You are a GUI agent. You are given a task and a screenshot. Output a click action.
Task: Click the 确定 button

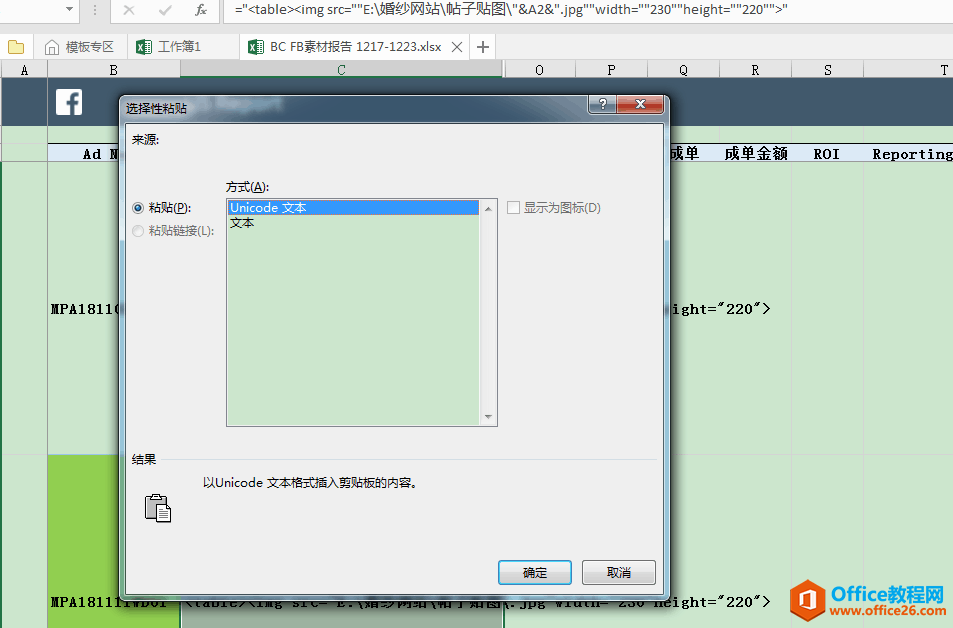click(x=535, y=573)
